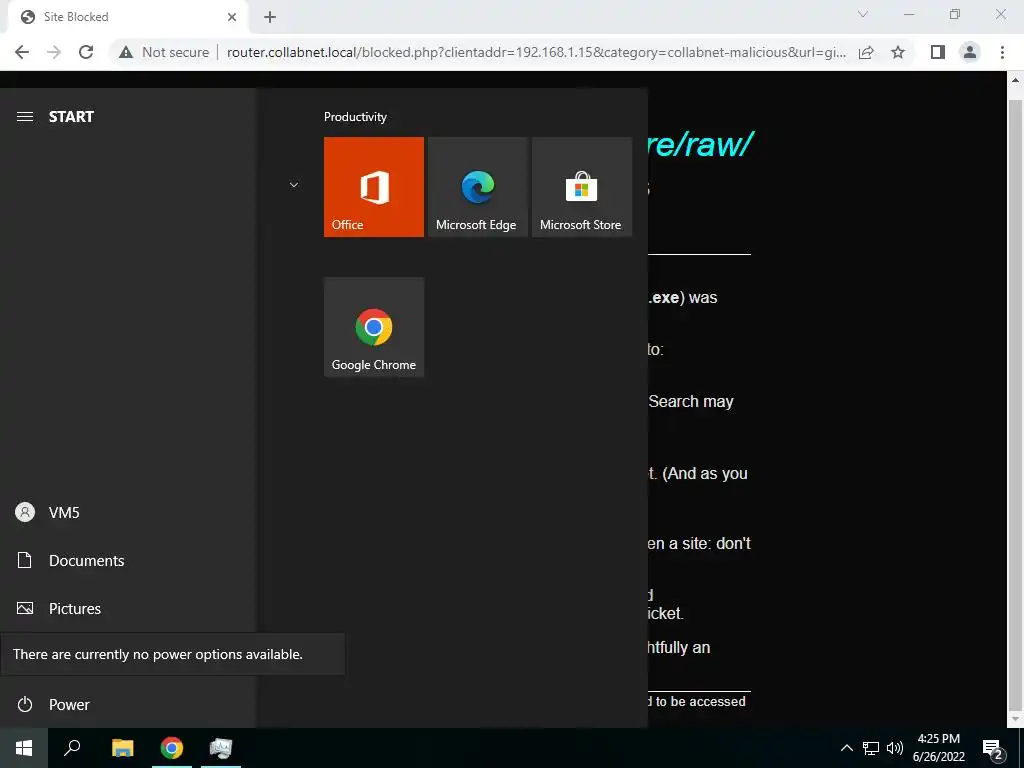Screen dimensions: 1024x768
Task: Click the Share this page icon
Action: click(x=866, y=52)
